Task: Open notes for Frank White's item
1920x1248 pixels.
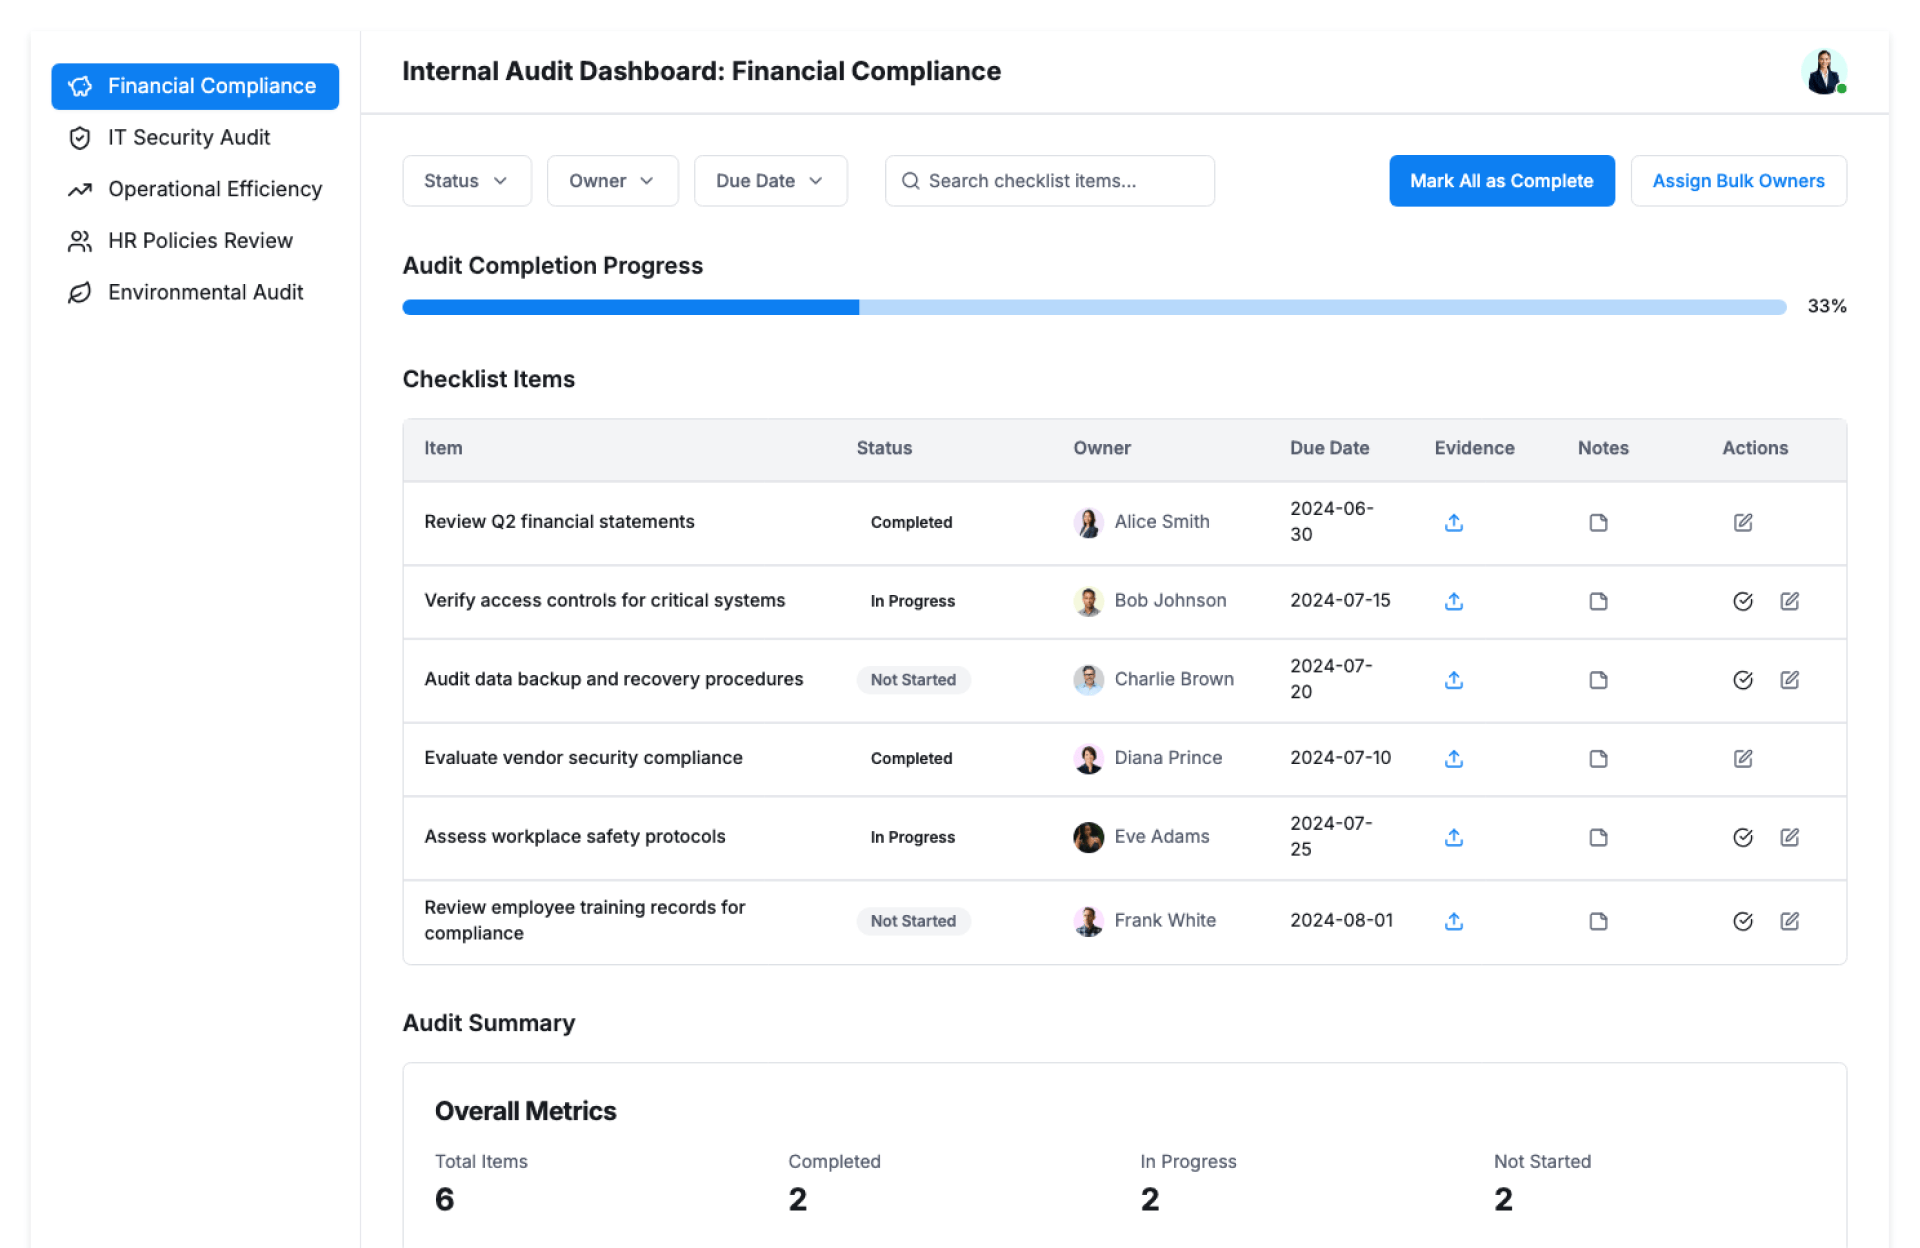Action: 1597,921
